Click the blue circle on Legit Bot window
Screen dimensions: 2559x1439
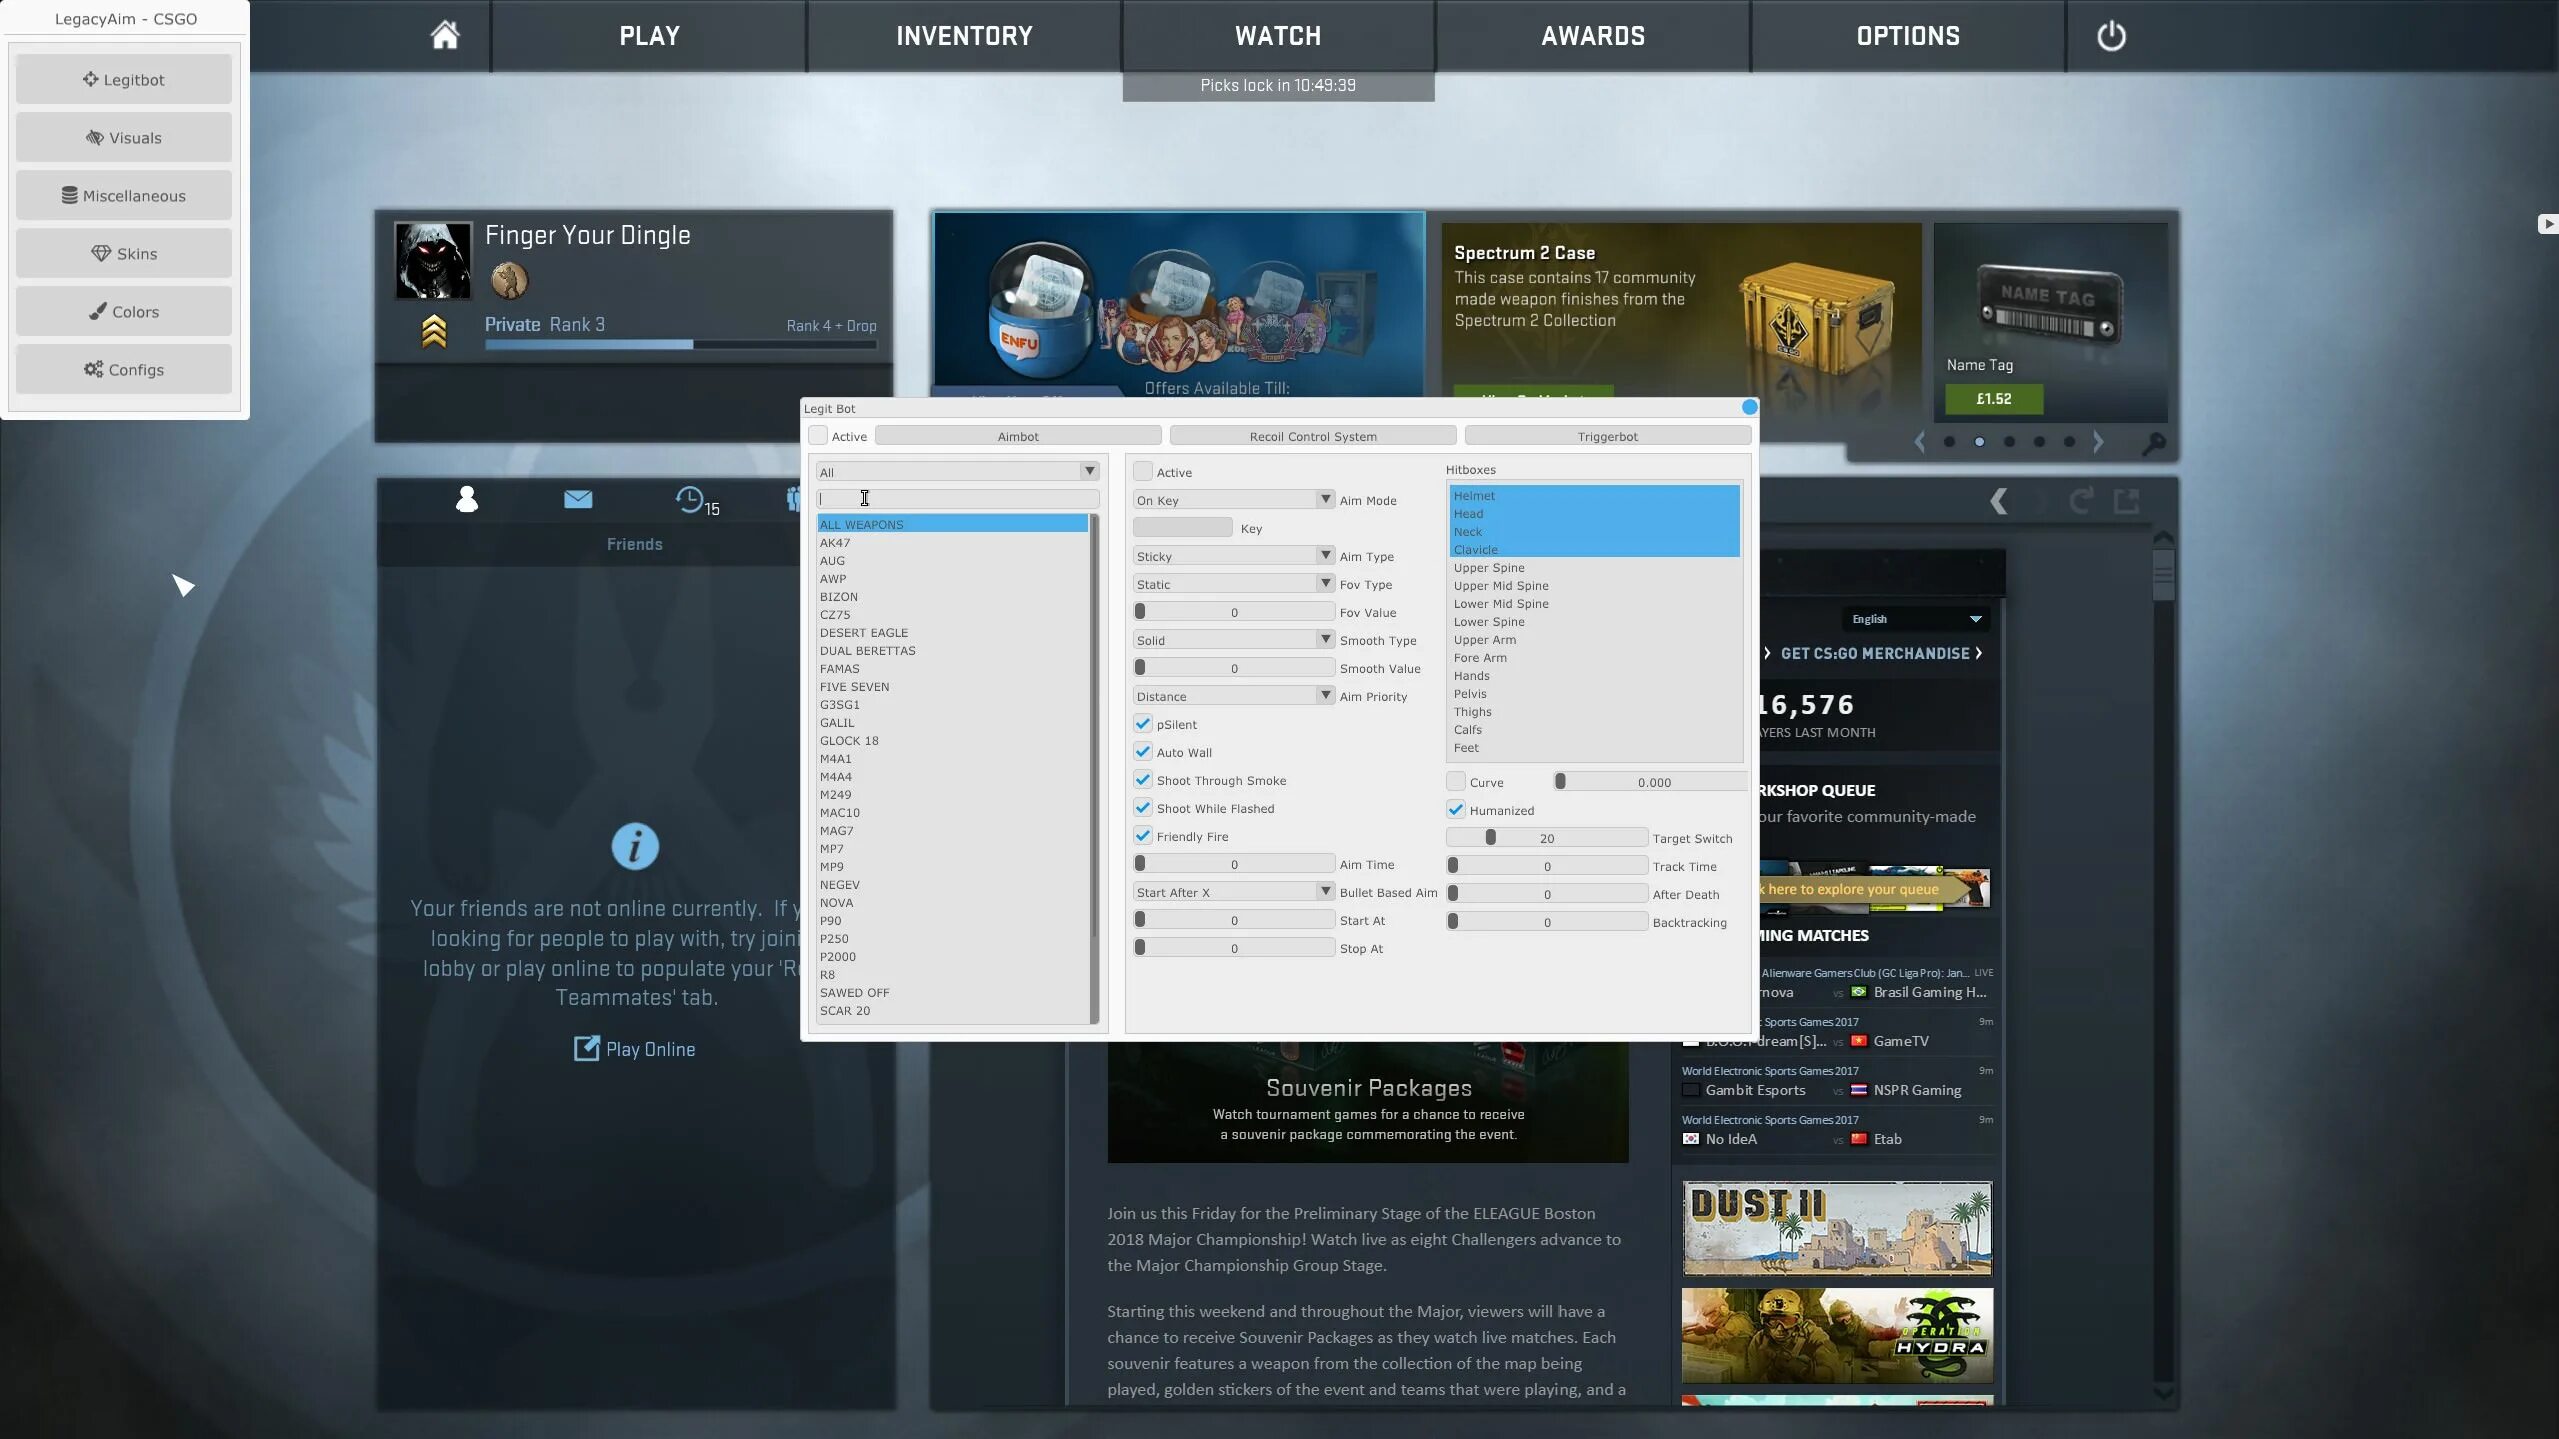(1749, 407)
